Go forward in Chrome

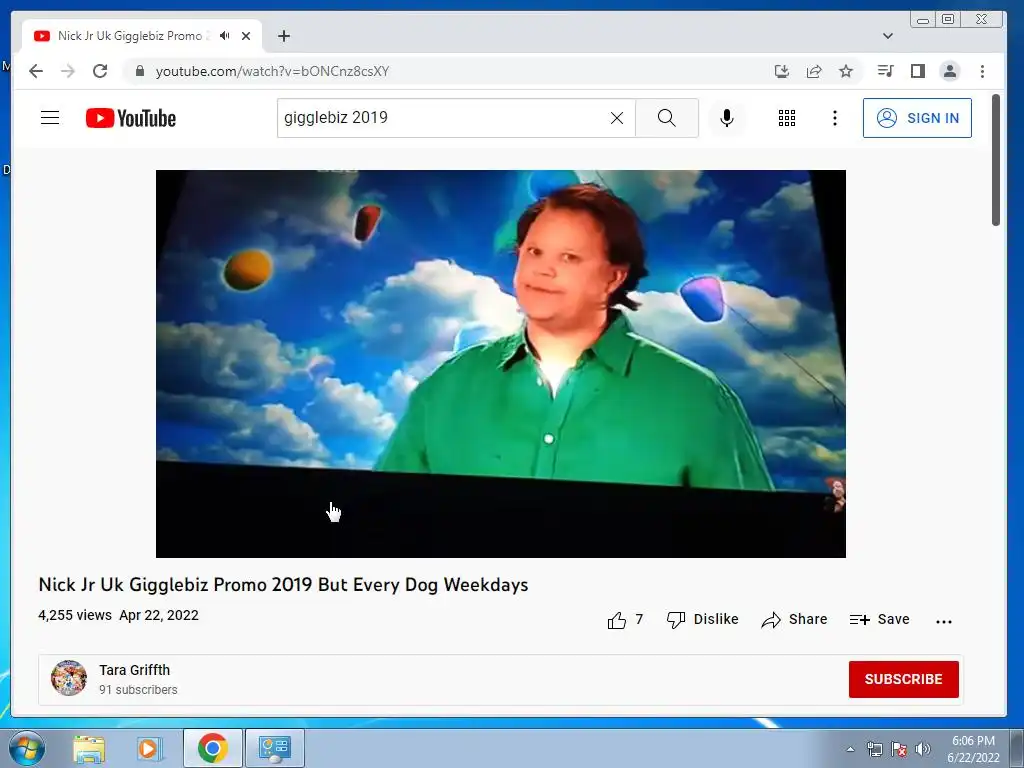point(68,71)
